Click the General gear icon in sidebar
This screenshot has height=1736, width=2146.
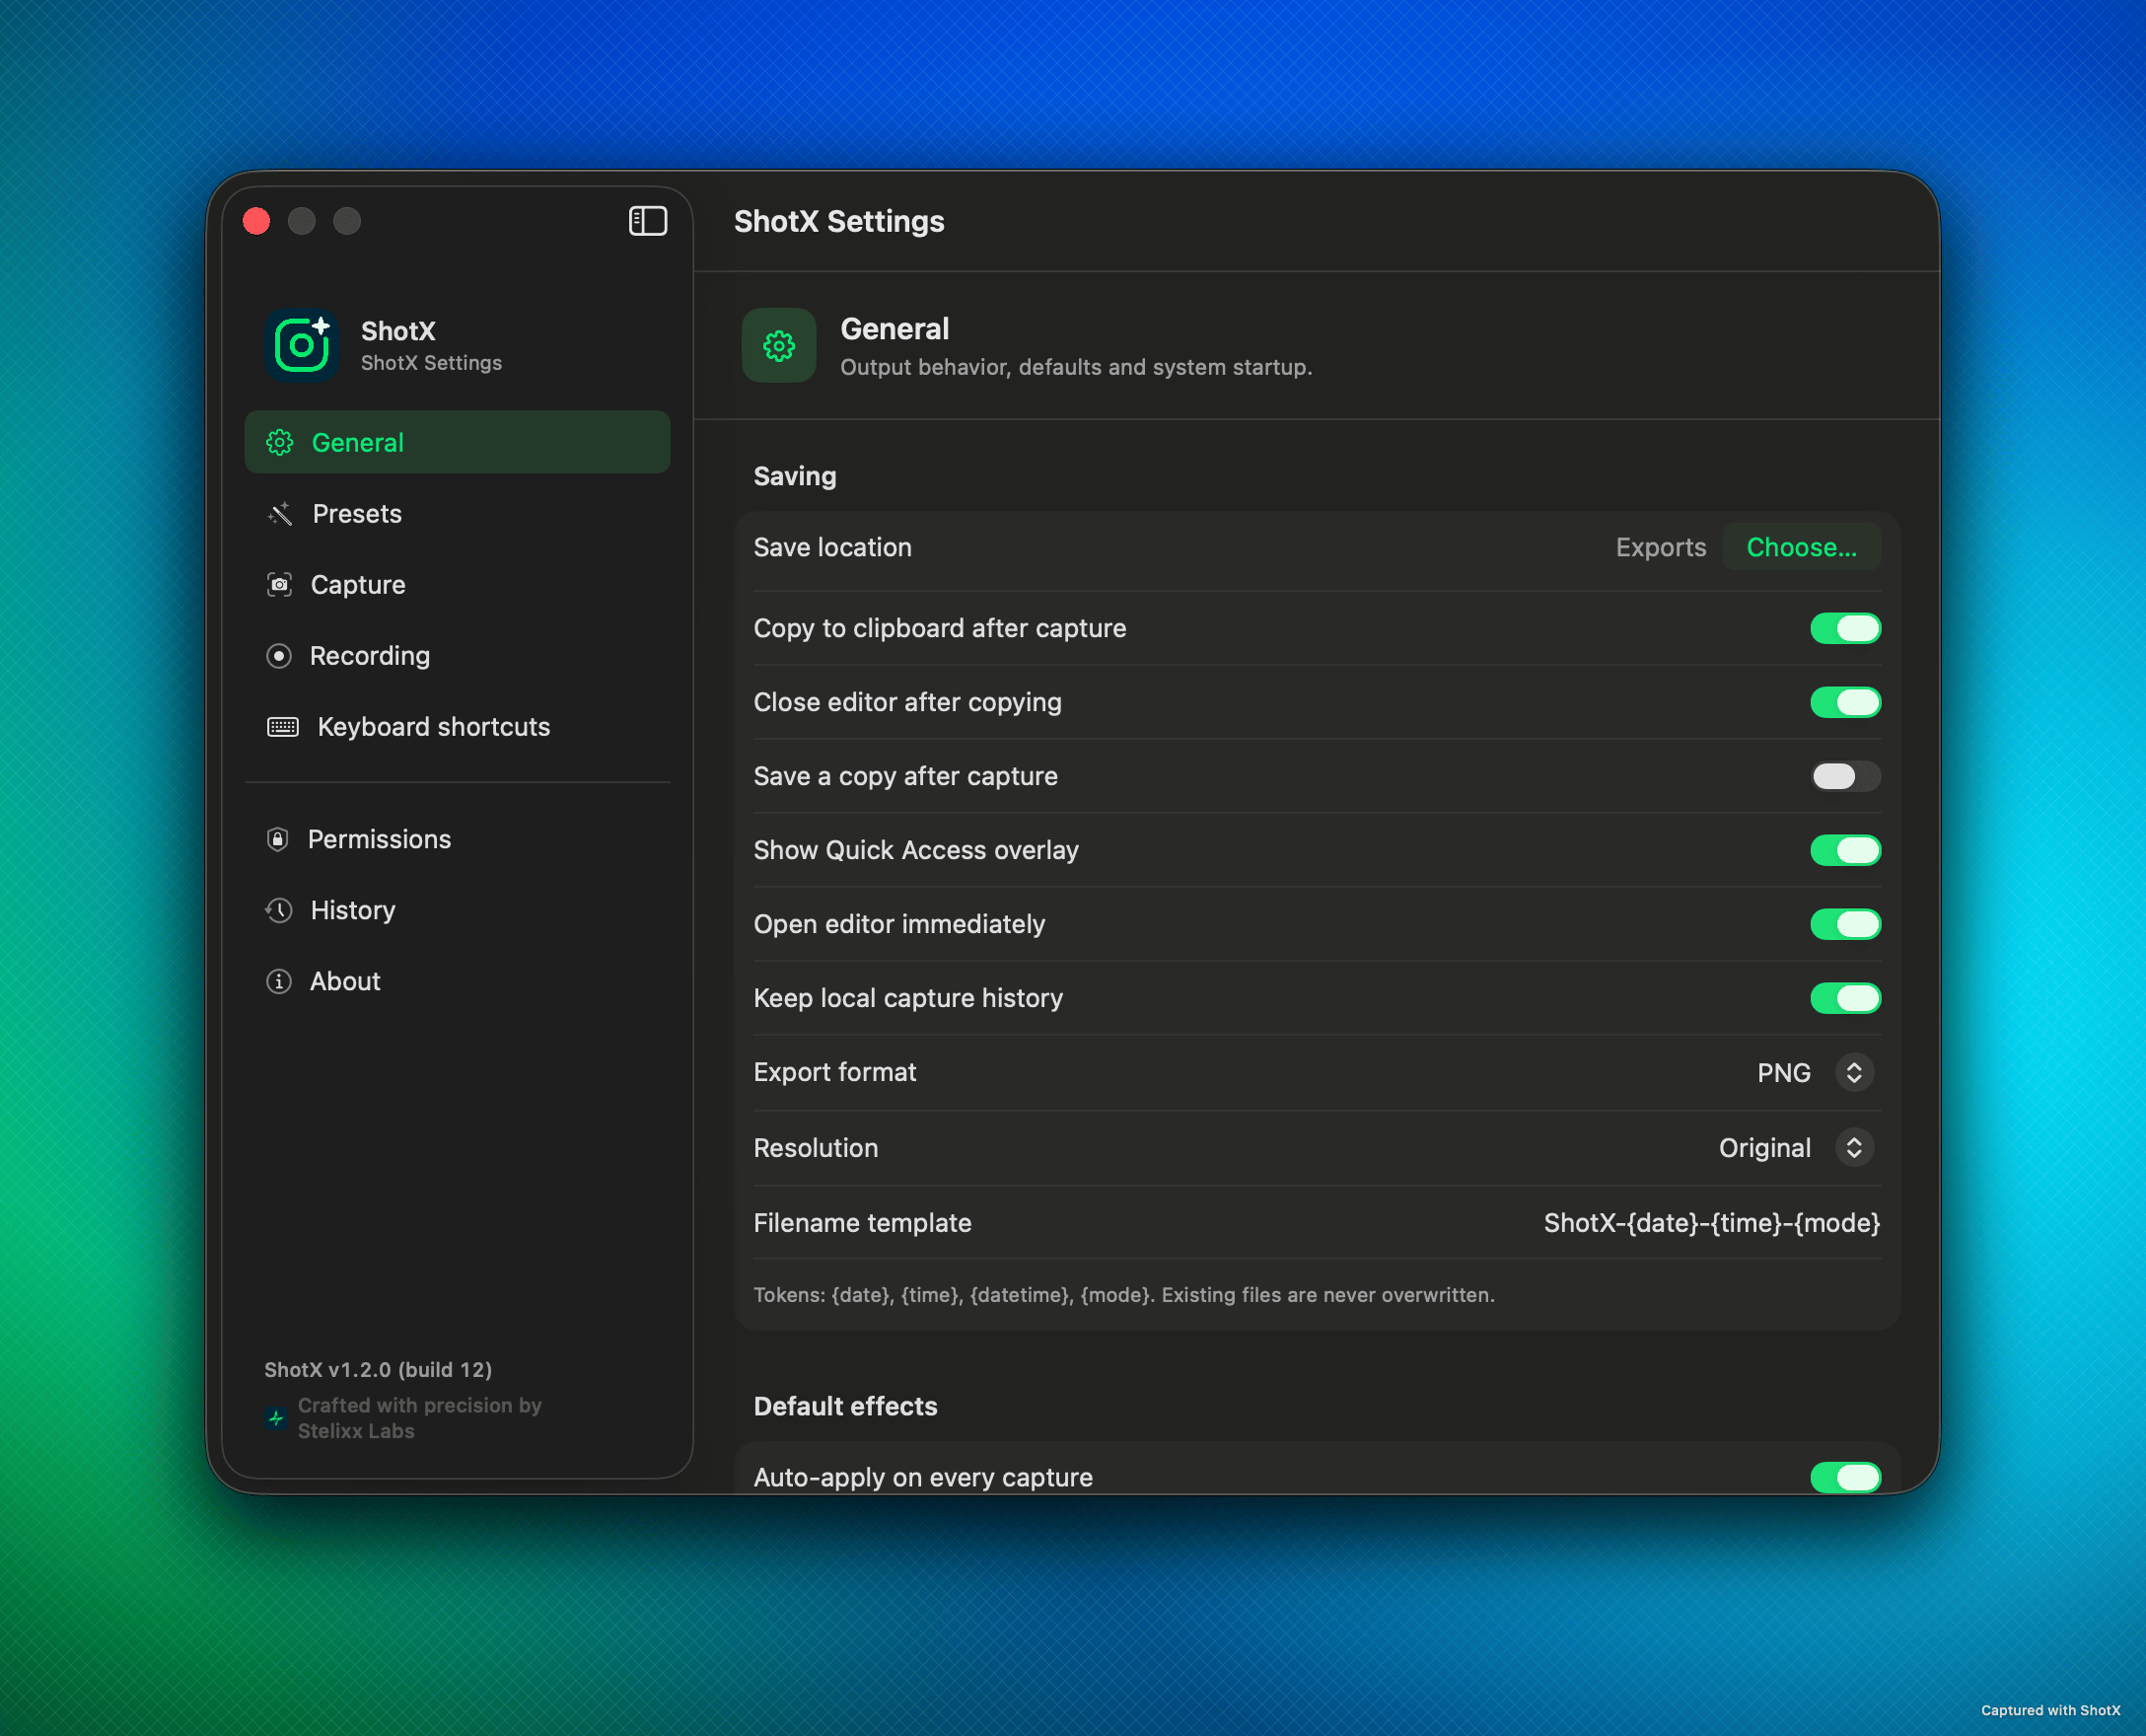point(280,442)
